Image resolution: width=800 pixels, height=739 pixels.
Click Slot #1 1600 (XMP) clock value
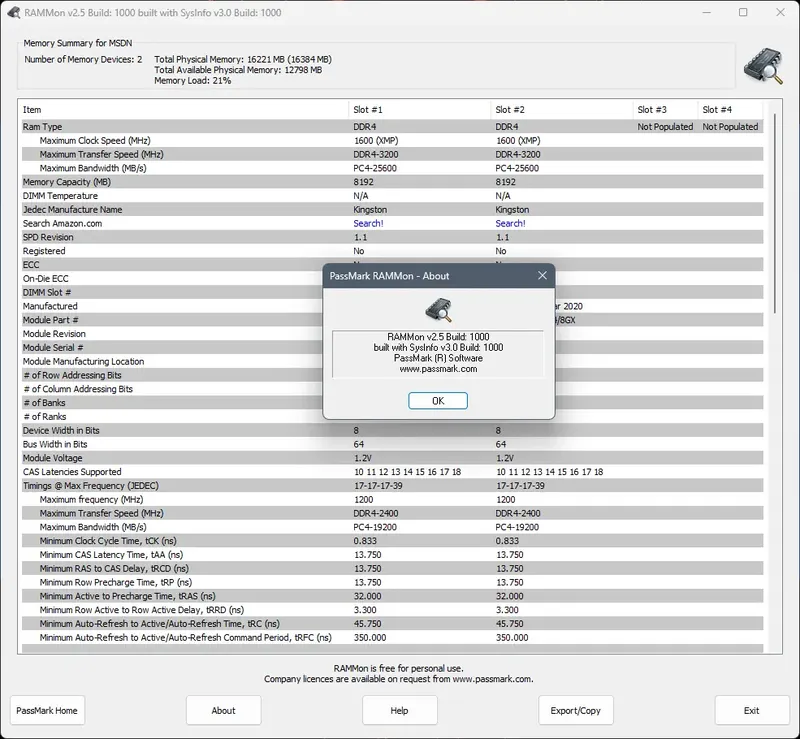[x=376, y=140]
